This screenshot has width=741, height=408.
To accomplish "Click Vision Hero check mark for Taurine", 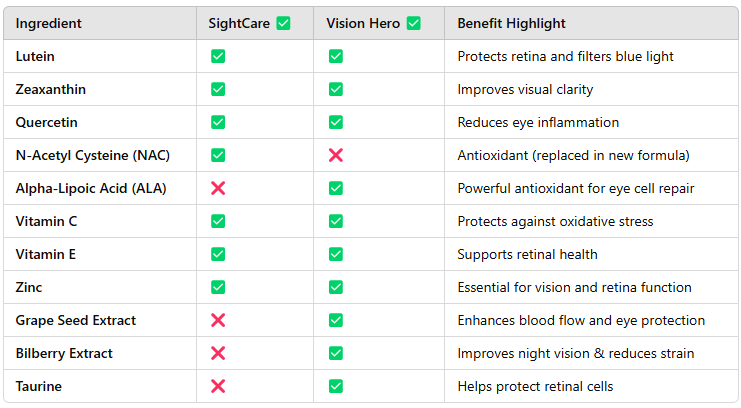I will (x=336, y=386).
